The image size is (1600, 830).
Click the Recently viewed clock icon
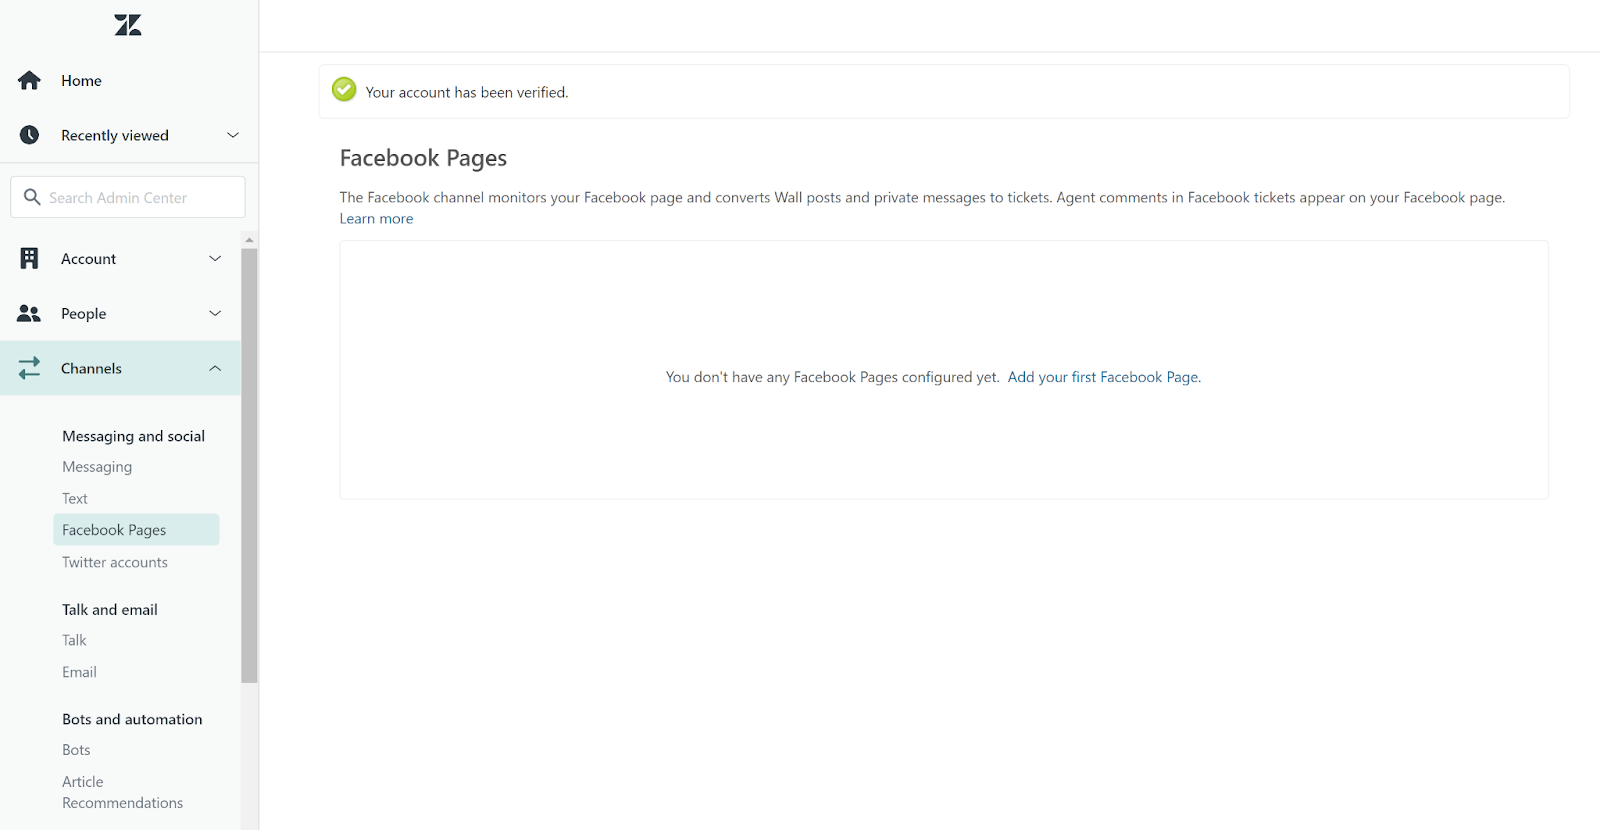[30, 135]
